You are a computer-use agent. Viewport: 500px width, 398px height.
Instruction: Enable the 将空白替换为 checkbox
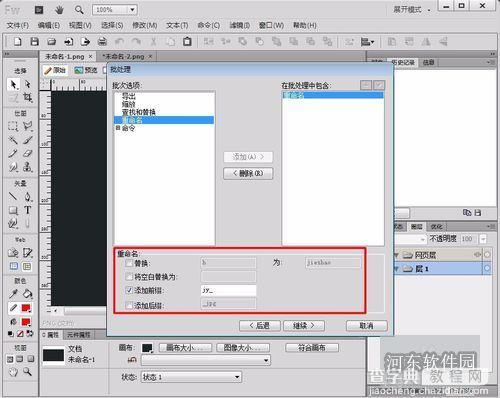129,277
